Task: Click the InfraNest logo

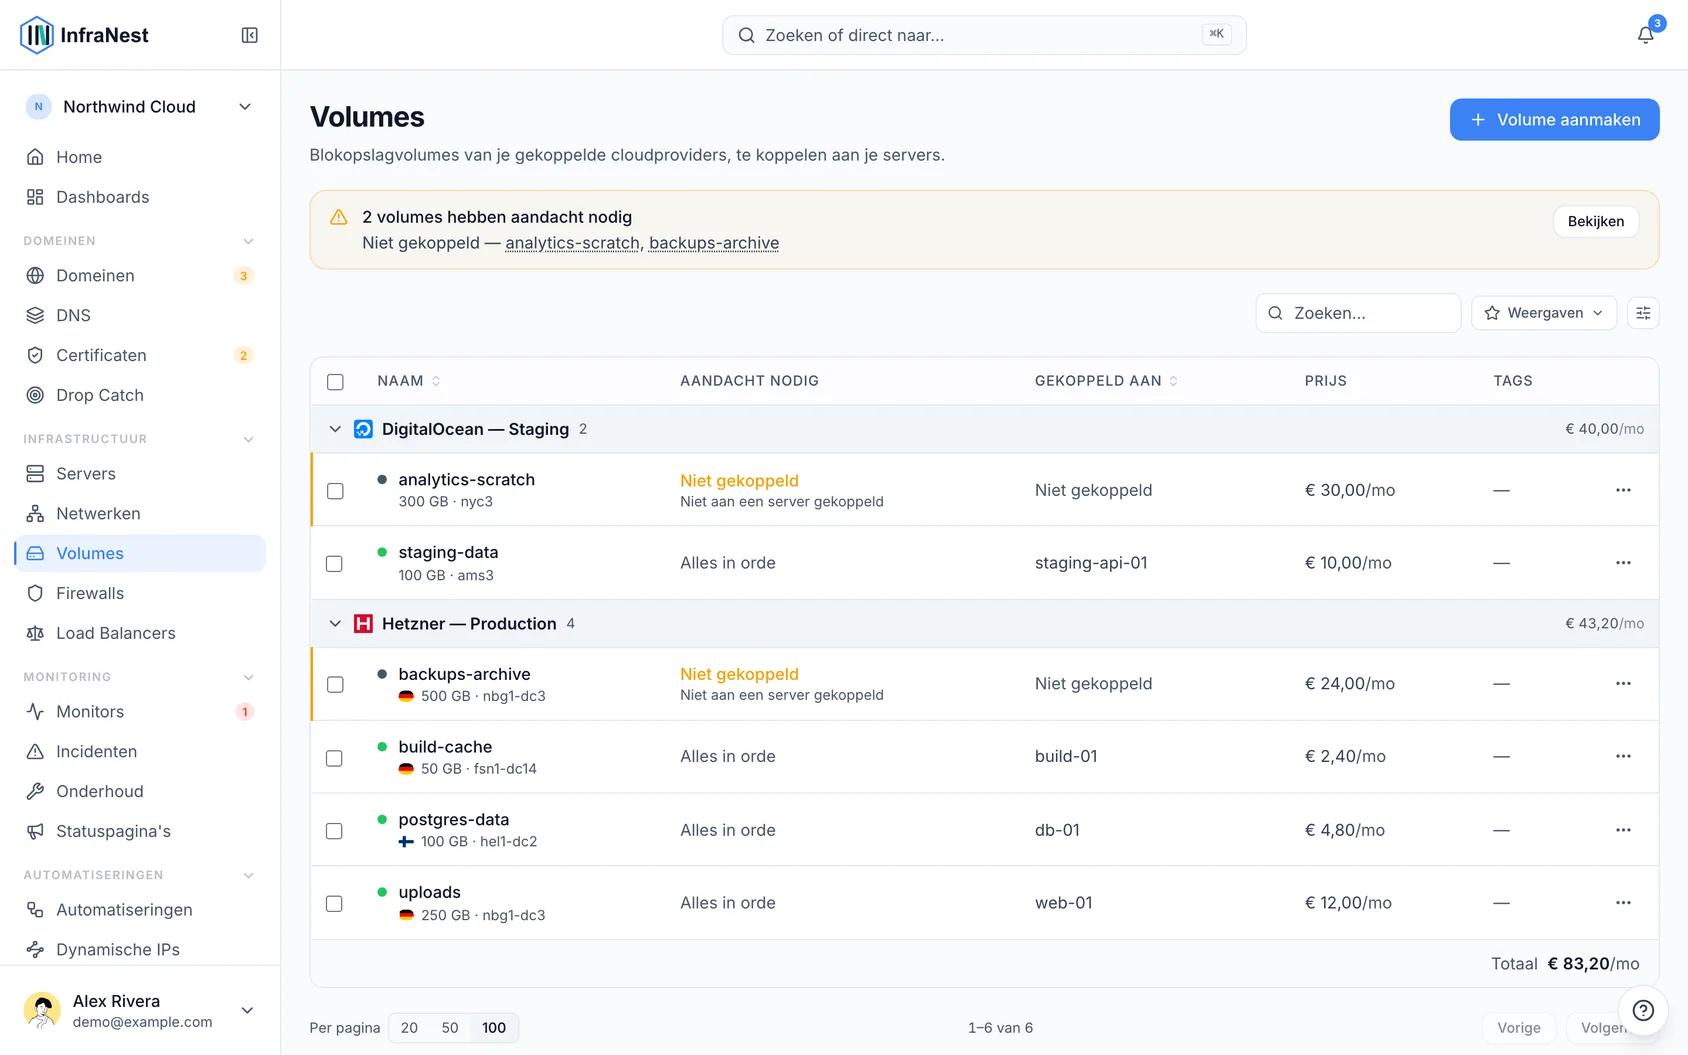Action: click(84, 35)
